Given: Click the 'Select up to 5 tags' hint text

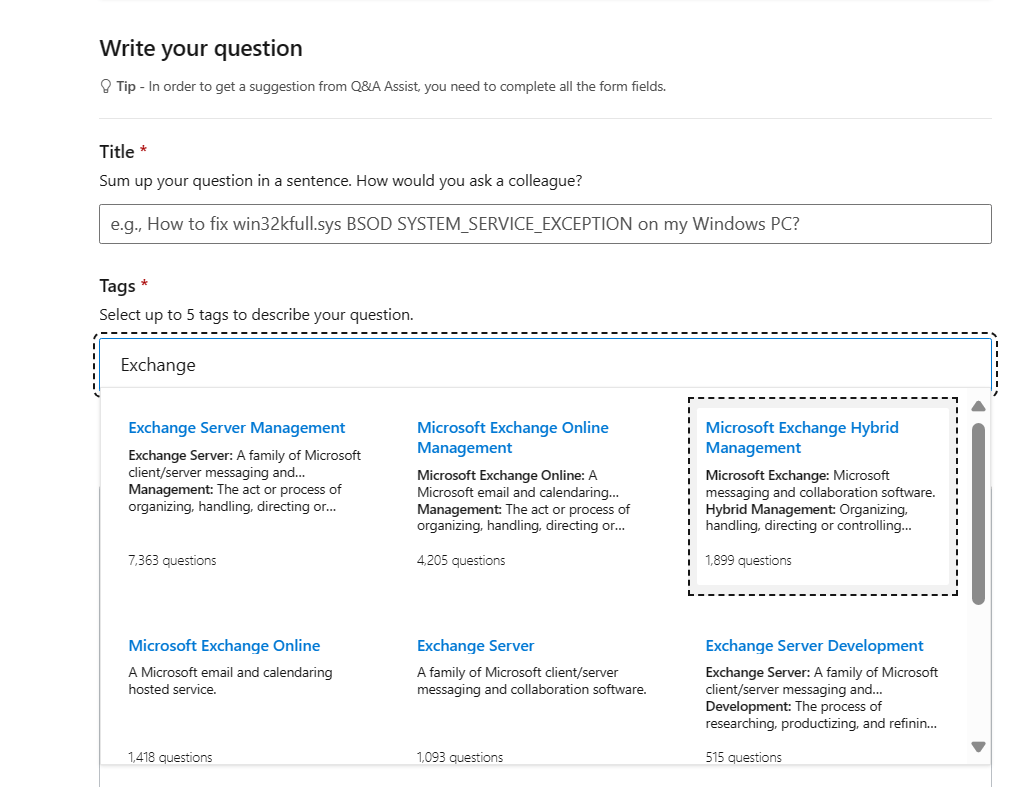Looking at the screenshot, I should tap(256, 315).
